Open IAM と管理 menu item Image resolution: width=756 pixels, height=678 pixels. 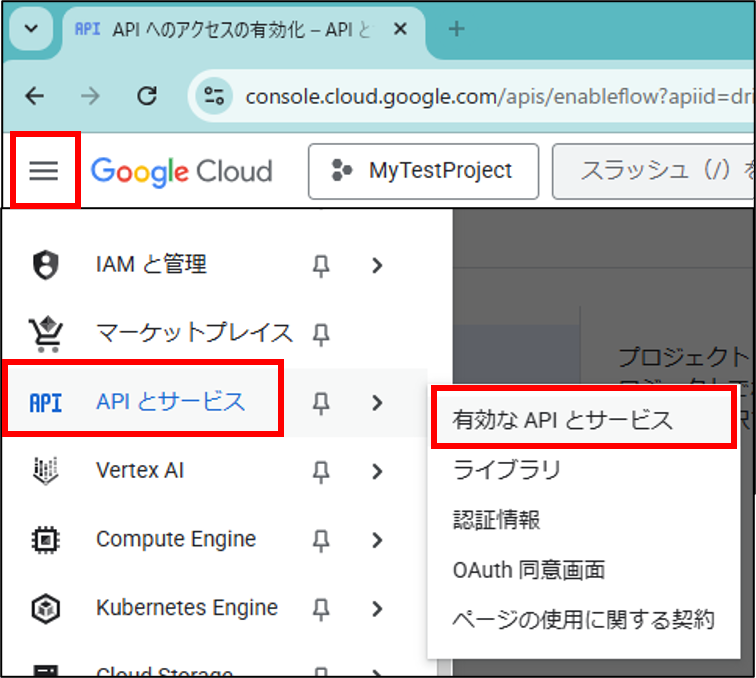click(x=151, y=265)
